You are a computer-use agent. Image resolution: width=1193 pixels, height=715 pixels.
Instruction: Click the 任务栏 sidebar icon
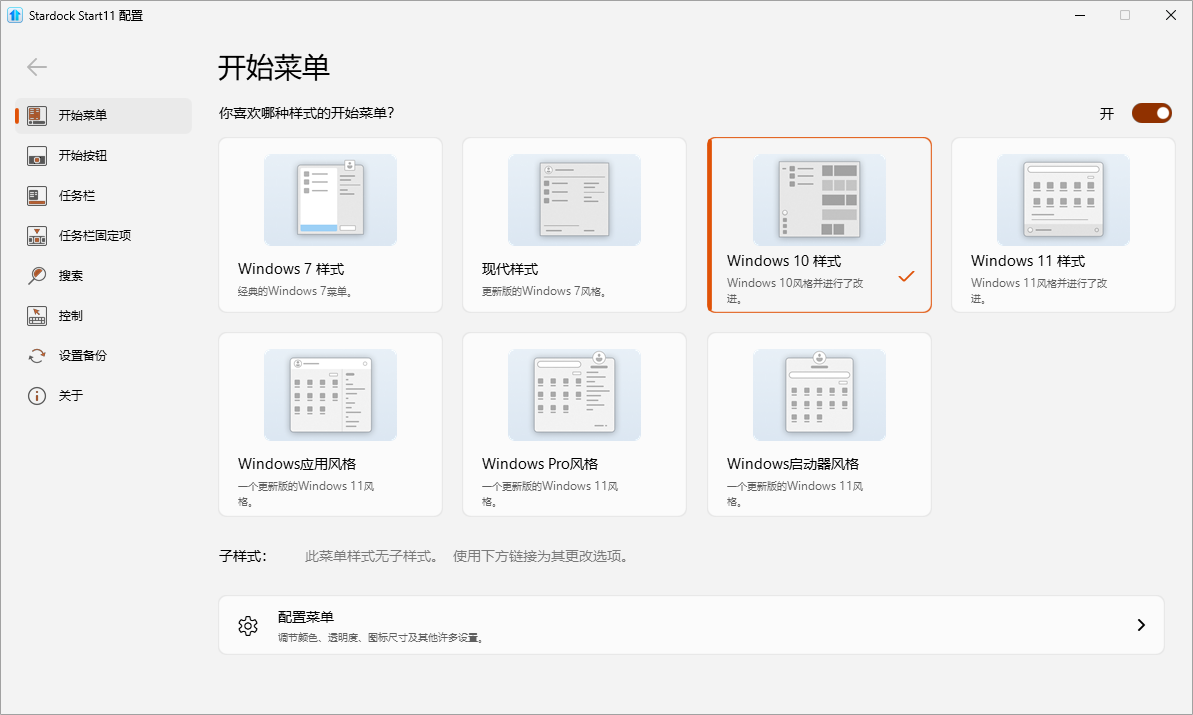(37, 196)
